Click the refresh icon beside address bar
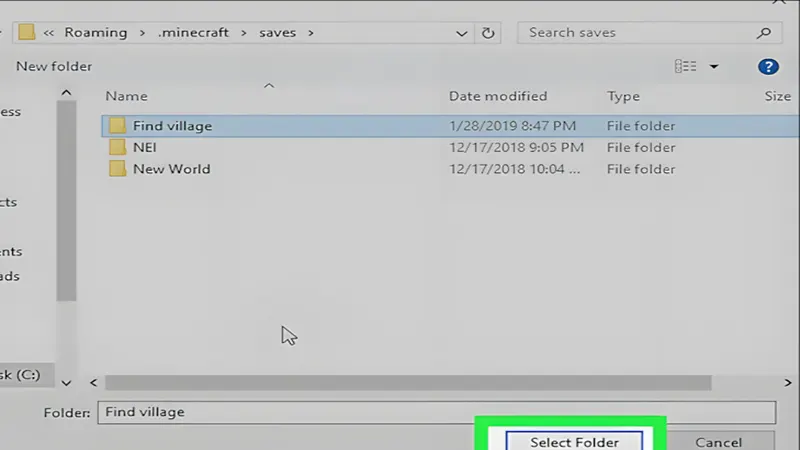This screenshot has height=450, width=800. [488, 33]
